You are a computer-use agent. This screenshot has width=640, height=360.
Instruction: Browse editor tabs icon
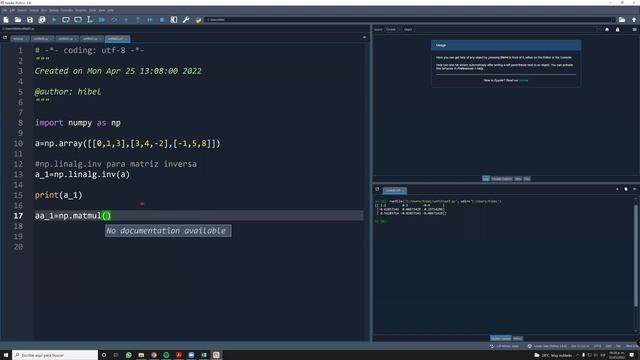pyautogui.click(x=5, y=38)
